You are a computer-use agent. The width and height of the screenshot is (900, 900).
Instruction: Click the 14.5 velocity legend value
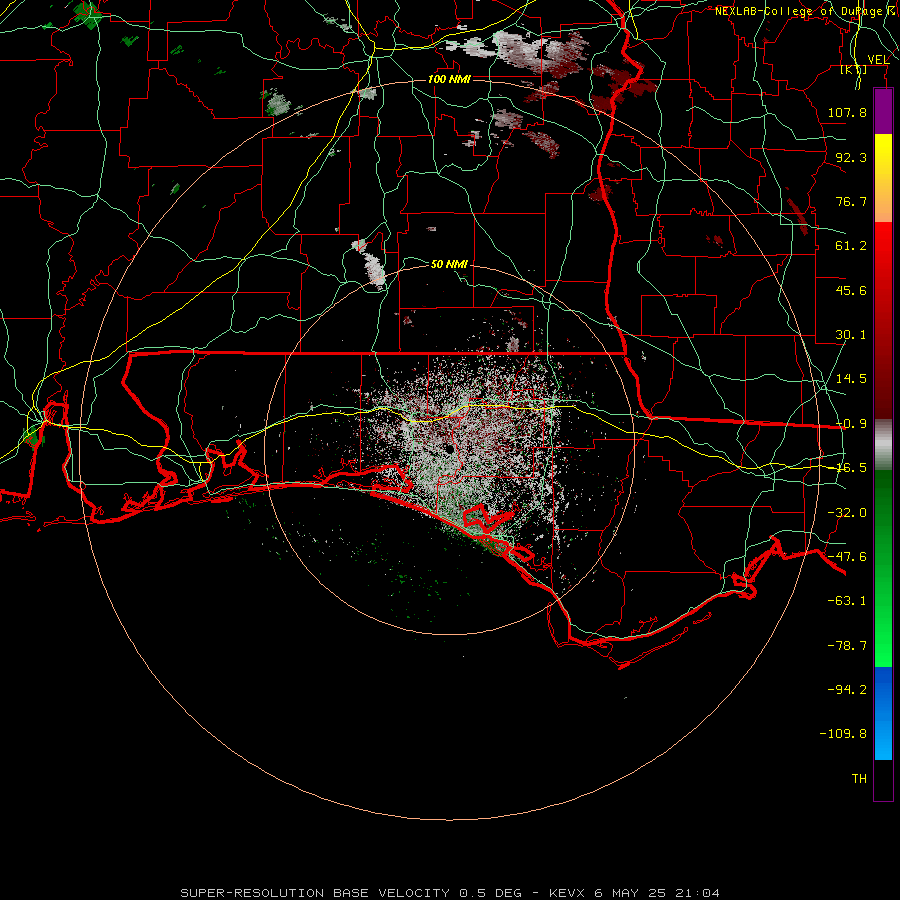click(851, 379)
